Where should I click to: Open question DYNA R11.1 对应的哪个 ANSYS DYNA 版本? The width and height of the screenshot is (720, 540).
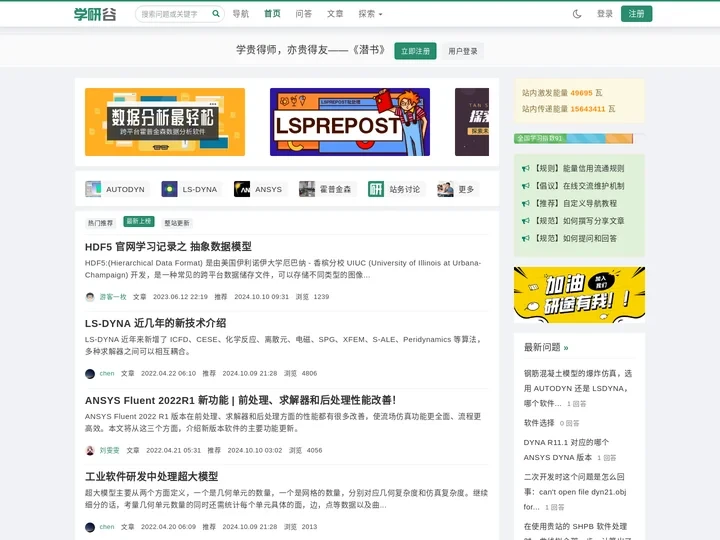point(567,450)
